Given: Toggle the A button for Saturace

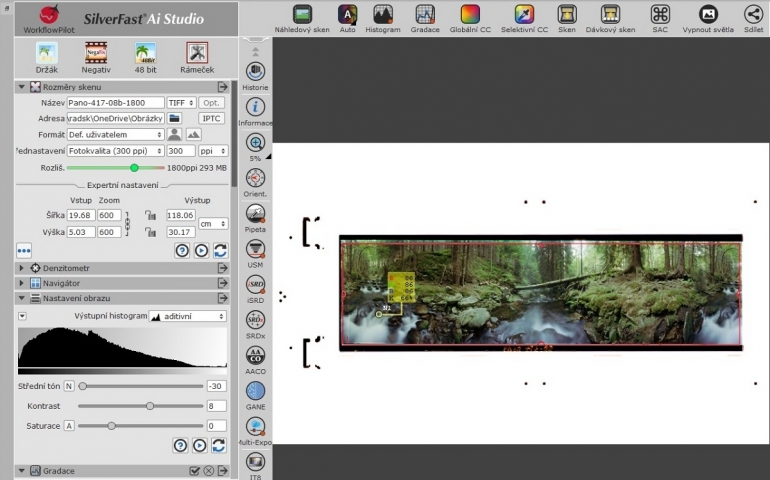Looking at the screenshot, I should click(69, 426).
